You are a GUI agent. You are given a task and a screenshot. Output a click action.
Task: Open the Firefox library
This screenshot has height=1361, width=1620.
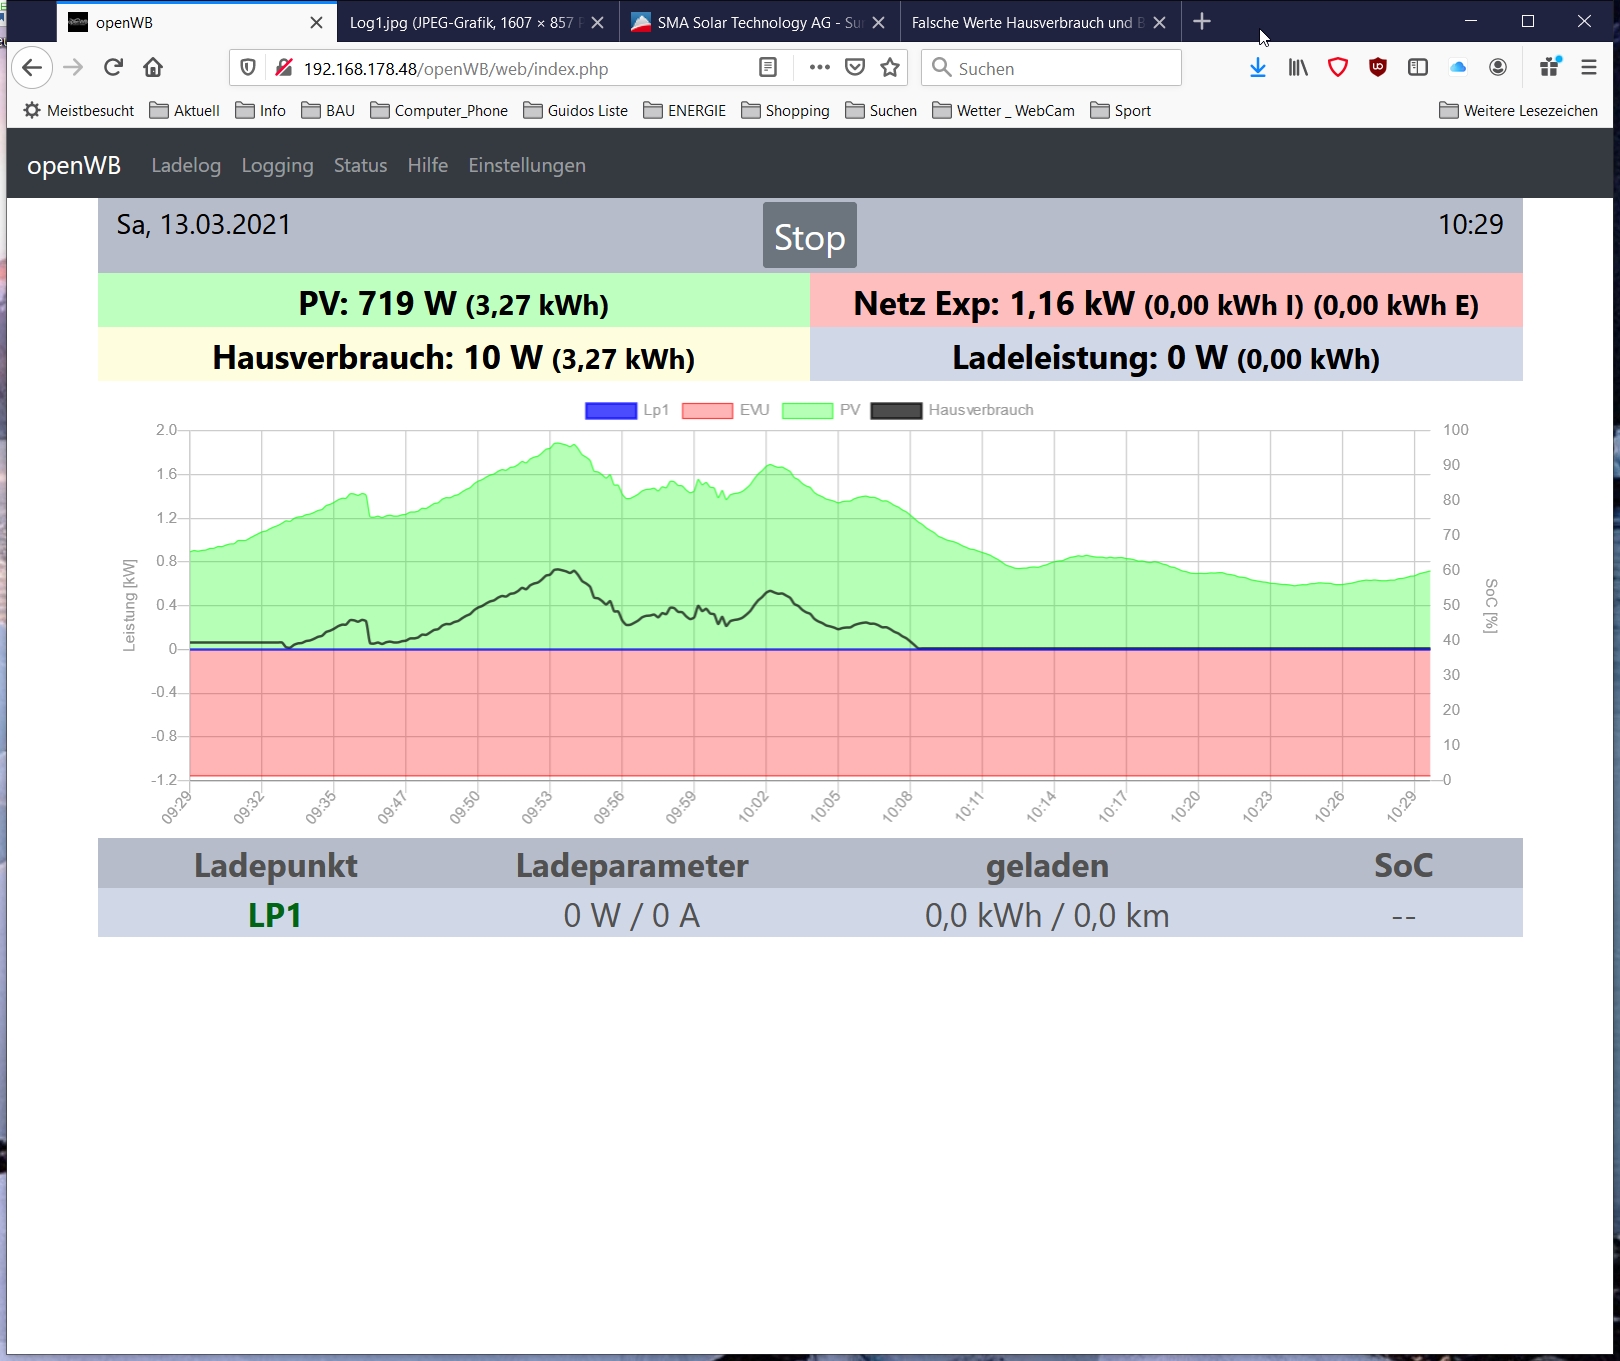[1298, 68]
